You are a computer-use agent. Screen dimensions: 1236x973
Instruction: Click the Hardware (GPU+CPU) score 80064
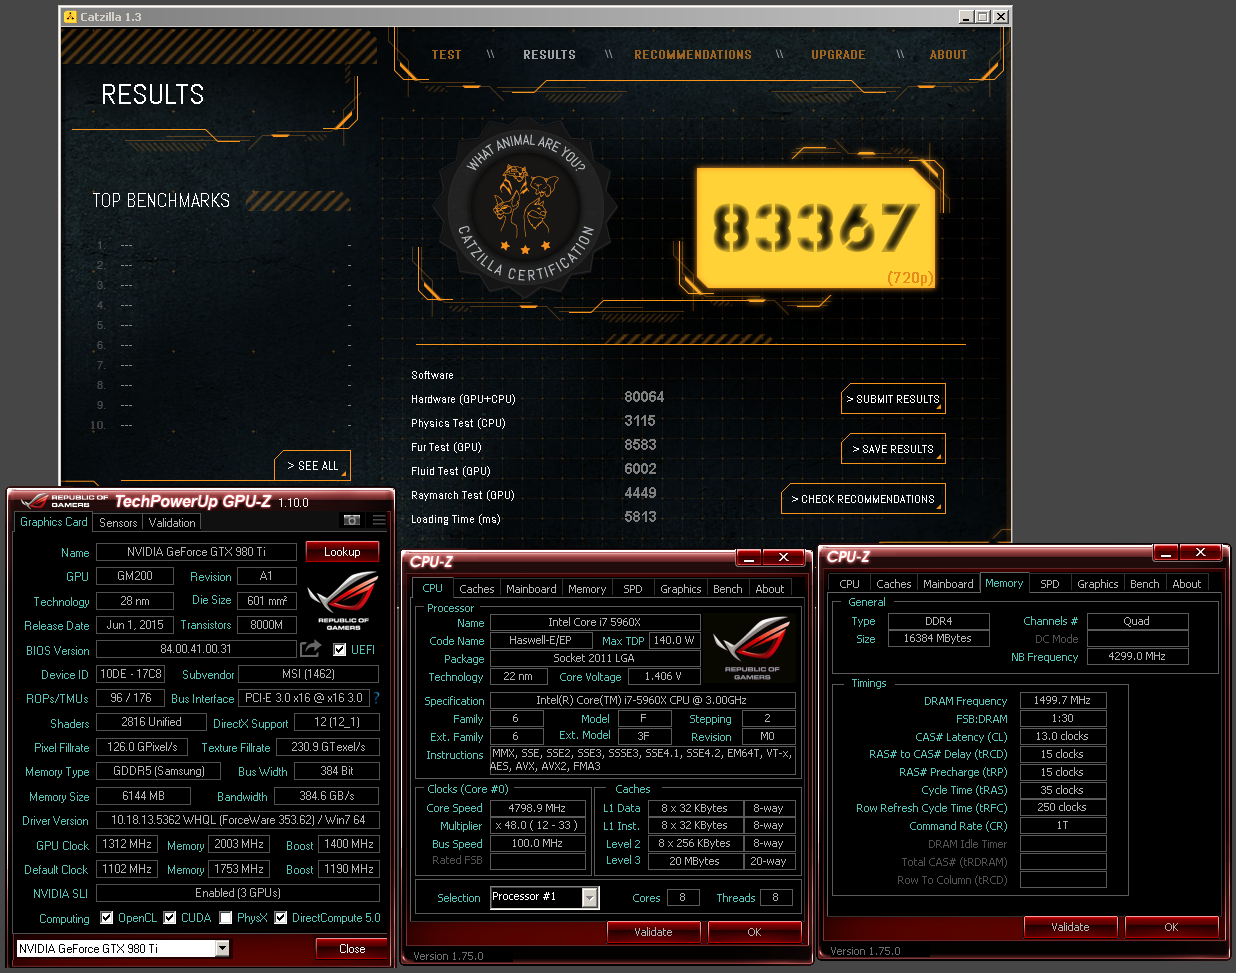tap(644, 397)
